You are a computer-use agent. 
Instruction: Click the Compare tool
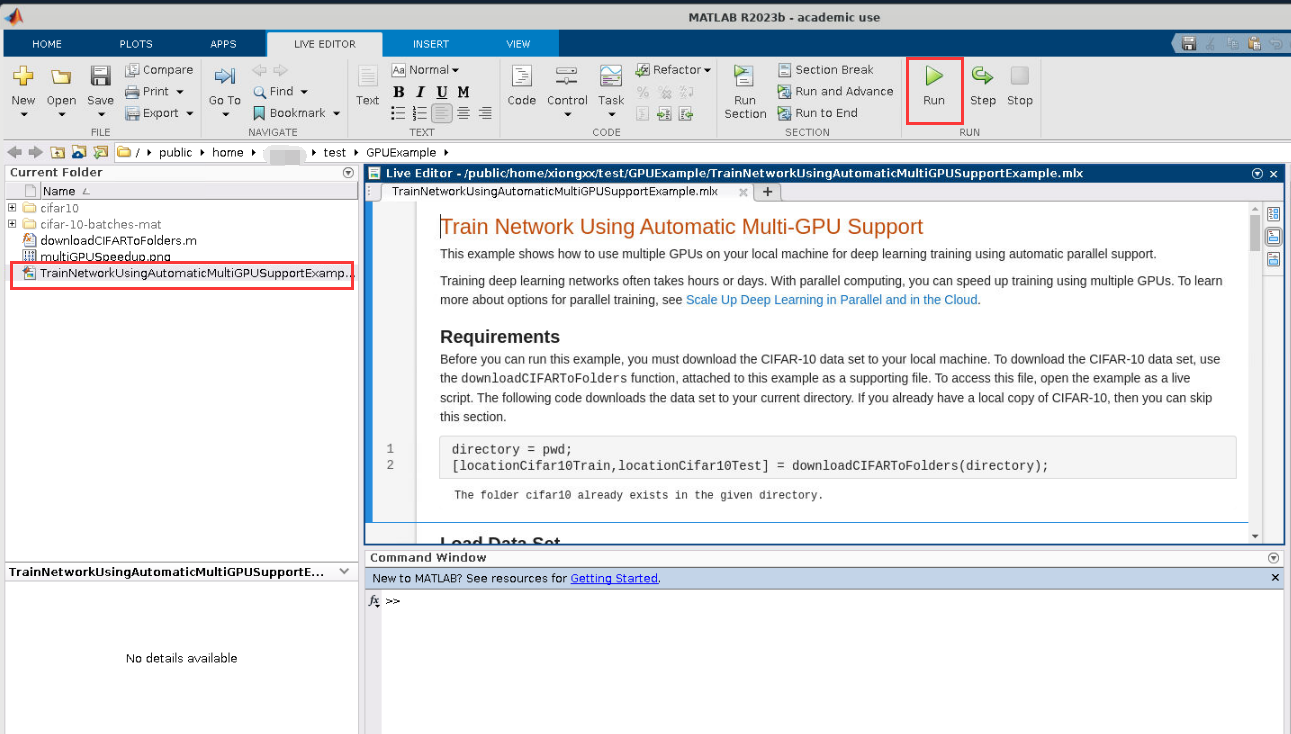[x=159, y=70]
